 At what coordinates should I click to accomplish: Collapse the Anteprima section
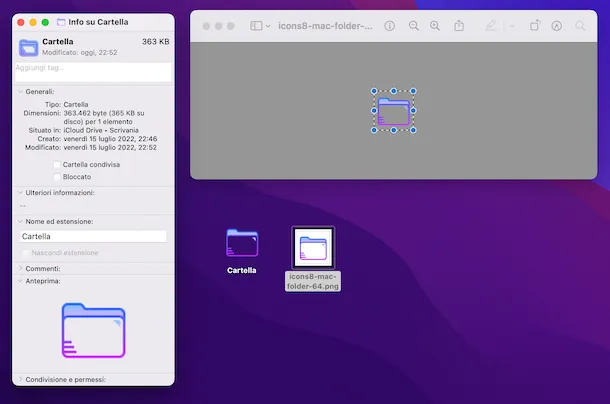point(20,281)
